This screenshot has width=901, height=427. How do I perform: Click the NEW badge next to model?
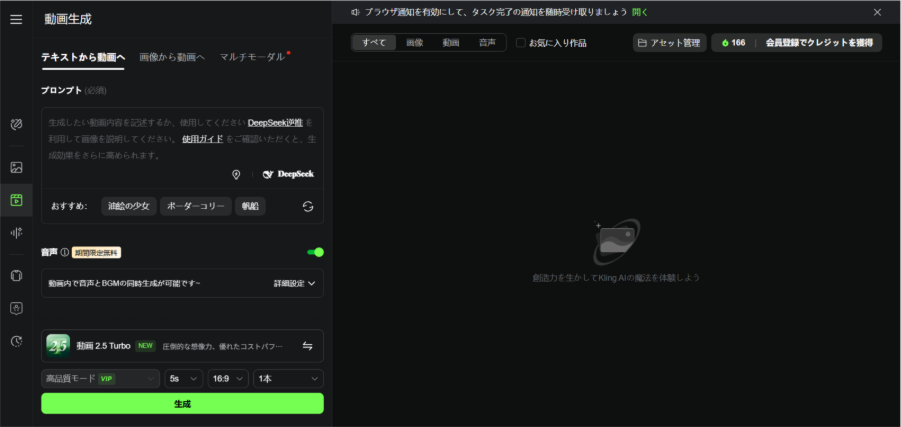[x=146, y=345]
